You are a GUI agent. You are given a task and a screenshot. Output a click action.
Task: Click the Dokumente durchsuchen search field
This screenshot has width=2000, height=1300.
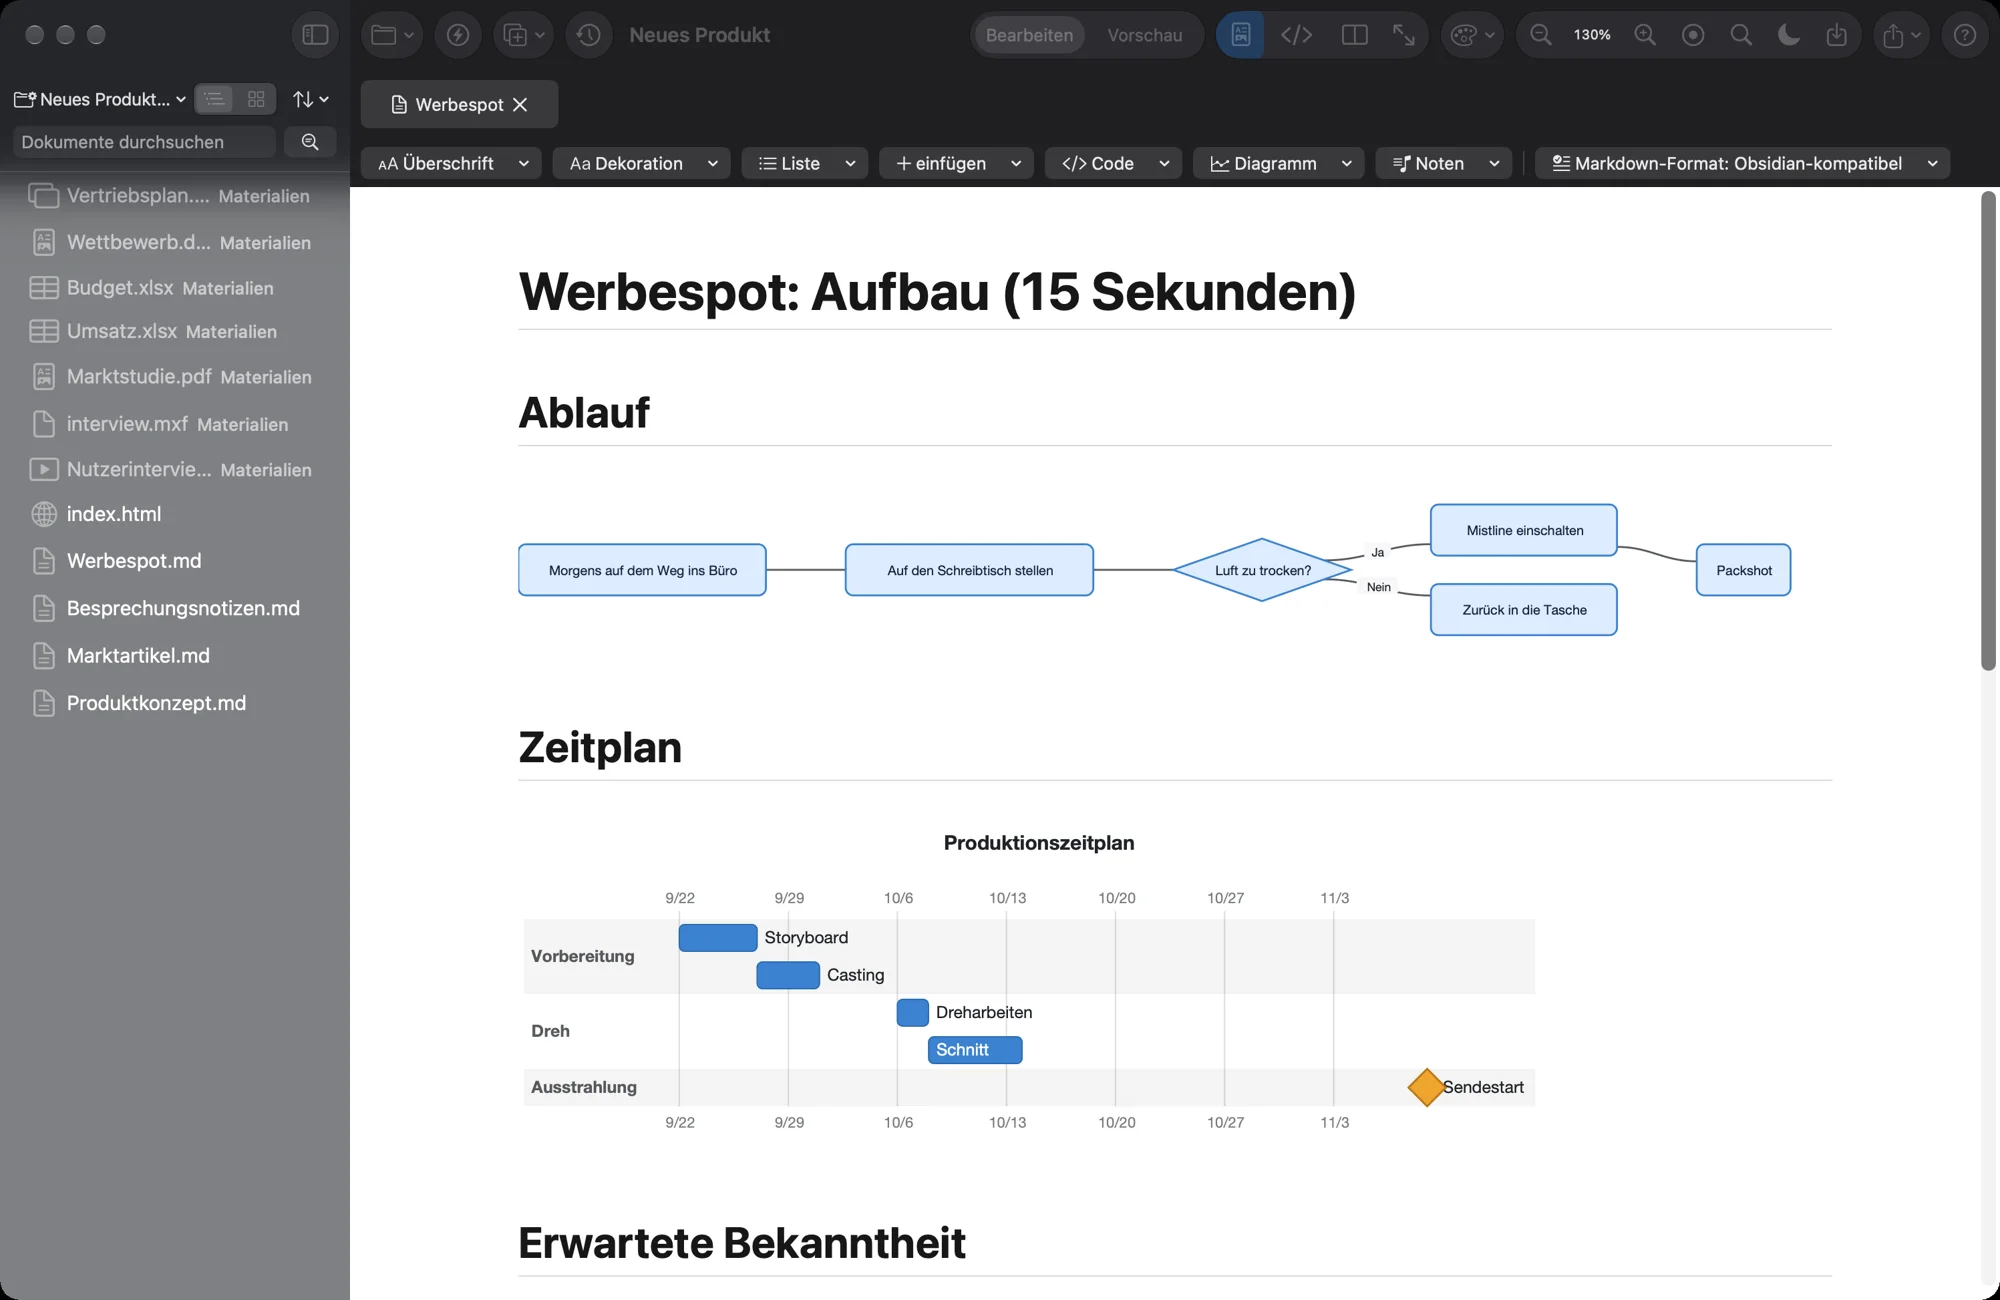pos(144,142)
